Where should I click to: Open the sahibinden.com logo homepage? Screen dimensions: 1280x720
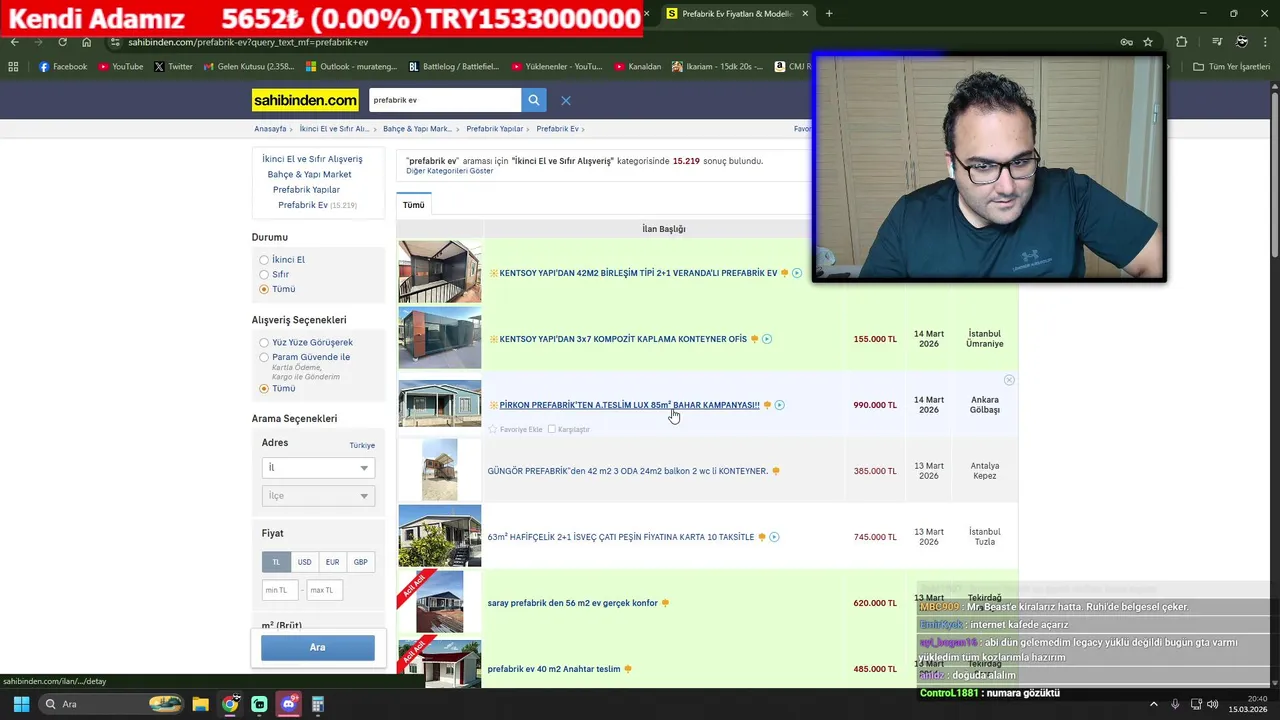point(305,100)
